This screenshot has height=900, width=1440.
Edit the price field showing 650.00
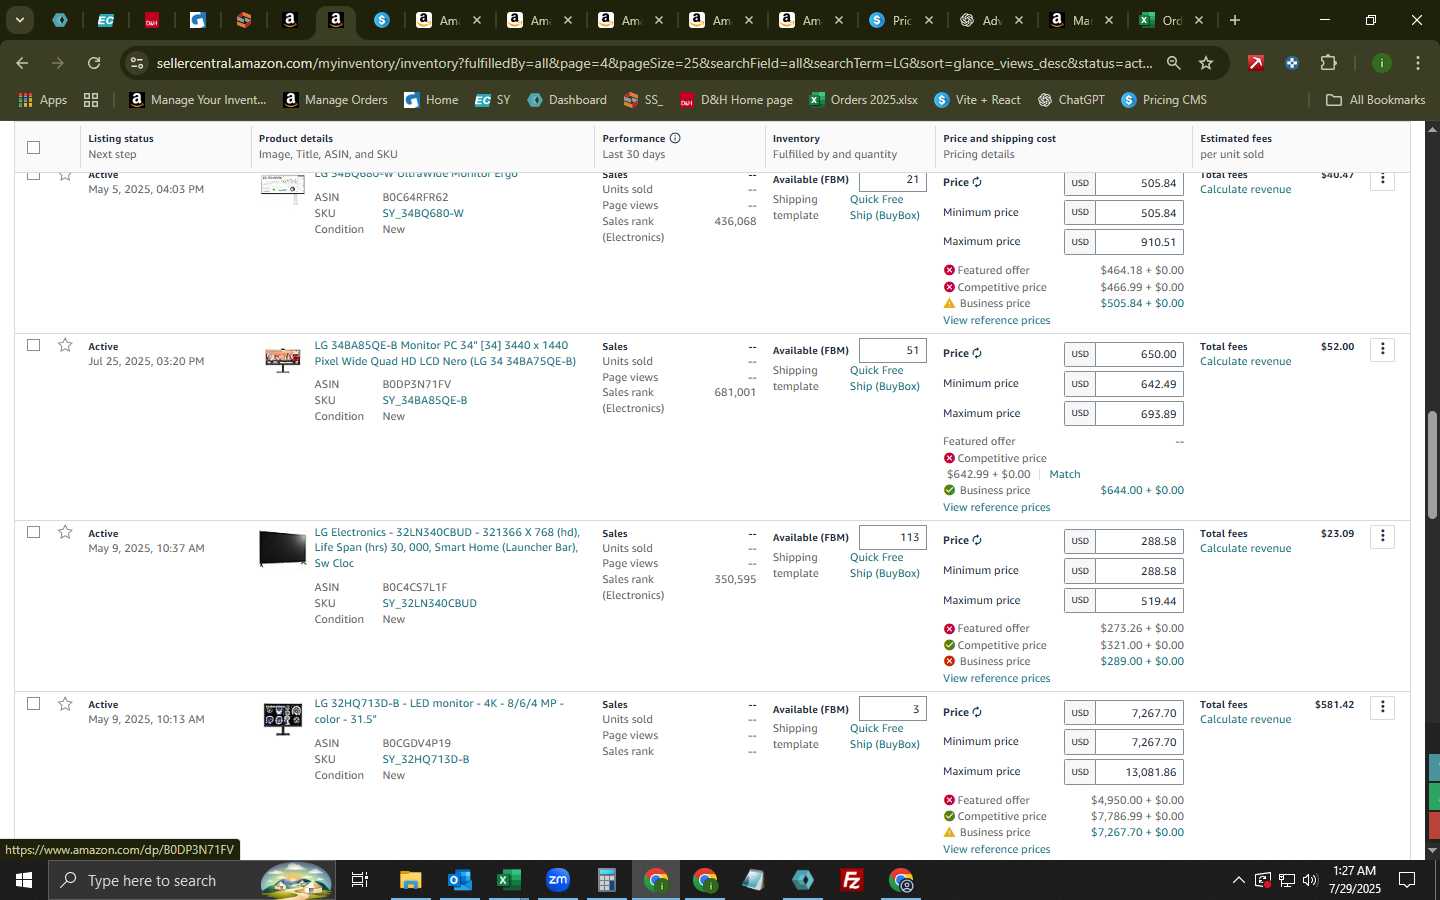click(x=1139, y=354)
